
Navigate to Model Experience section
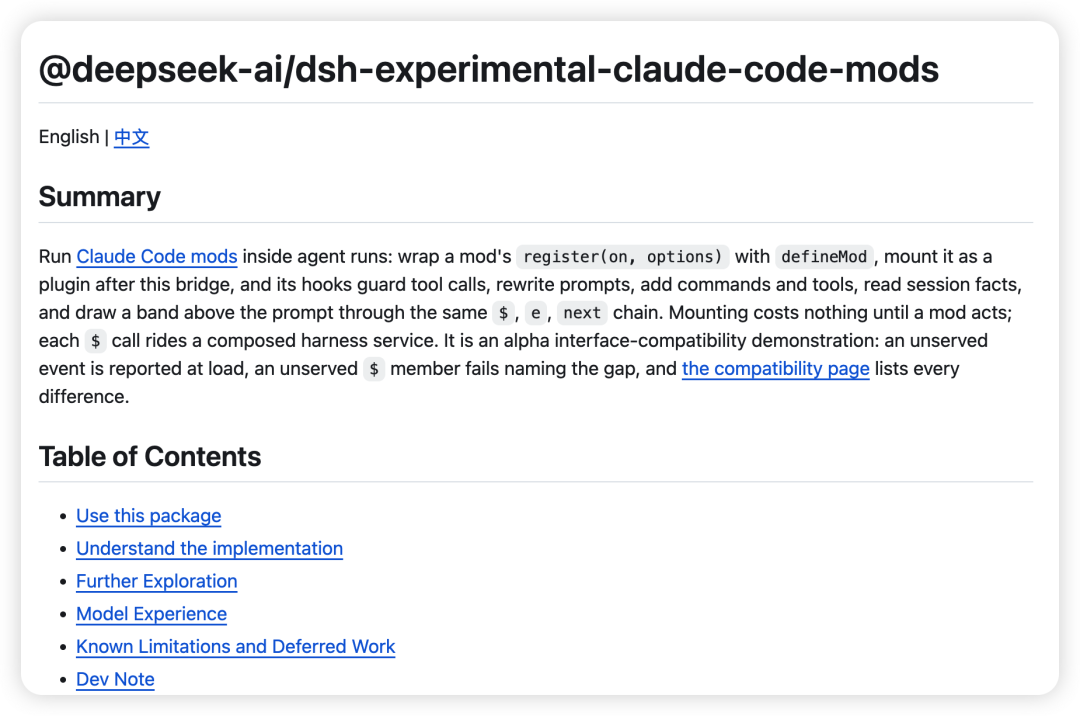pyautogui.click(x=152, y=614)
